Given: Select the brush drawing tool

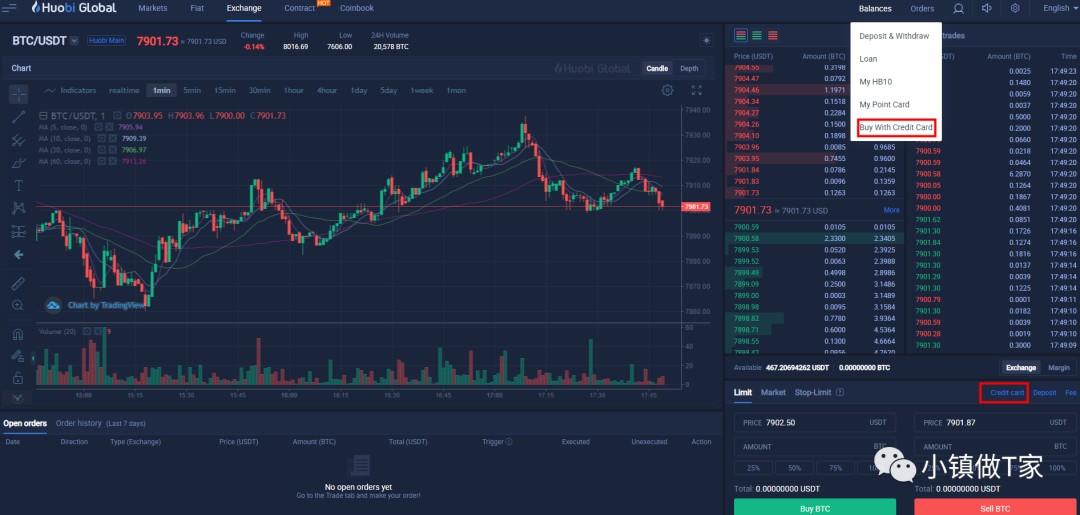Looking at the screenshot, I should point(19,162).
